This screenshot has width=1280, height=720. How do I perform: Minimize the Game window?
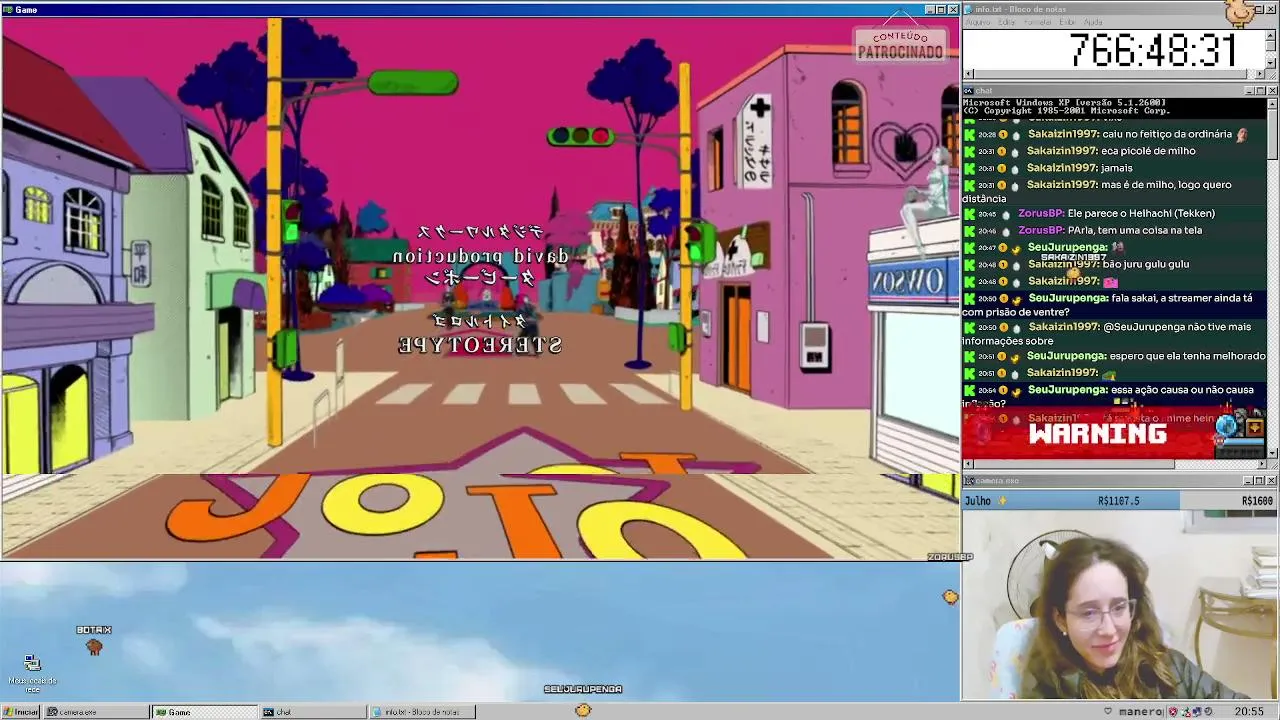click(x=930, y=9)
